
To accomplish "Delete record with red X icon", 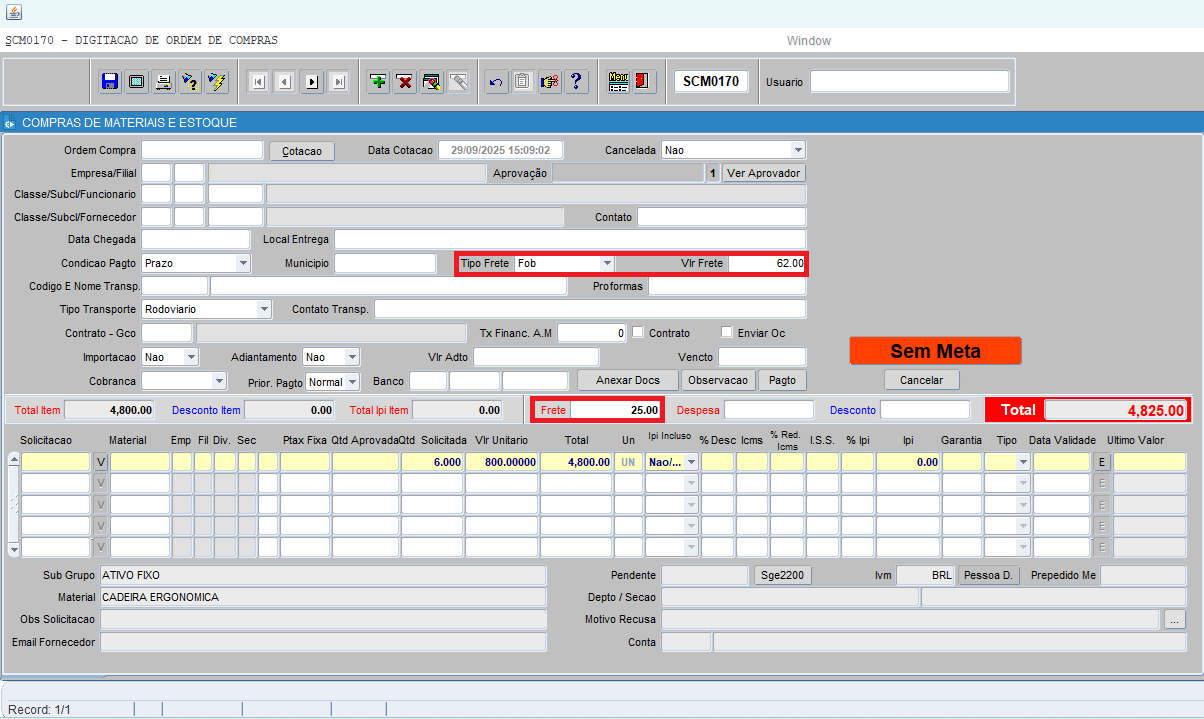I will pos(405,82).
